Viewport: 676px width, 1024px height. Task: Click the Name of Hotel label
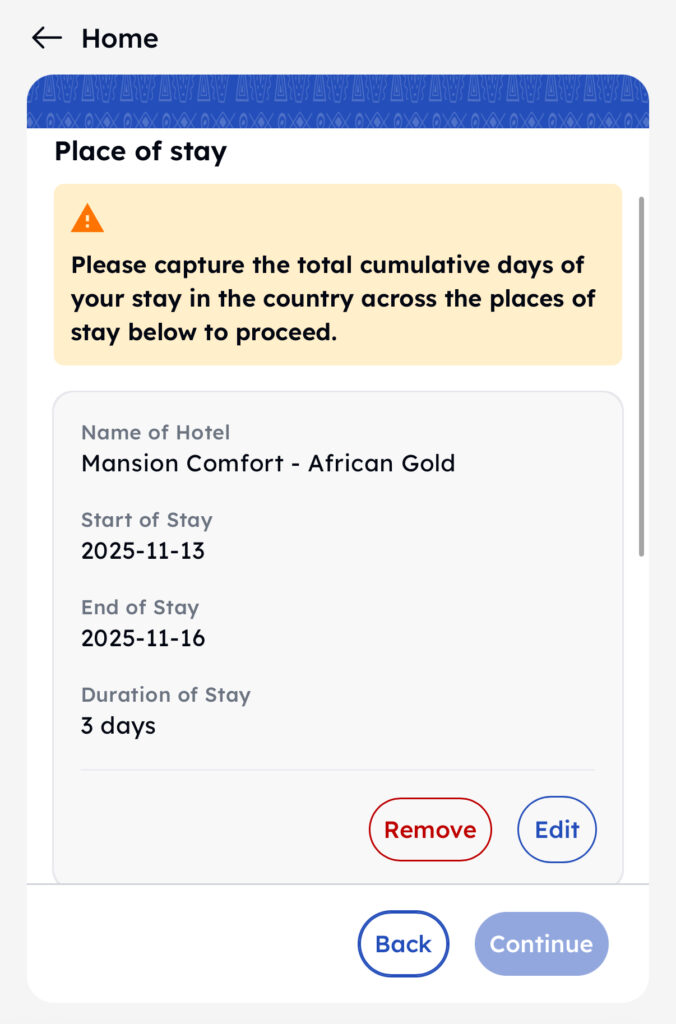[x=155, y=432]
